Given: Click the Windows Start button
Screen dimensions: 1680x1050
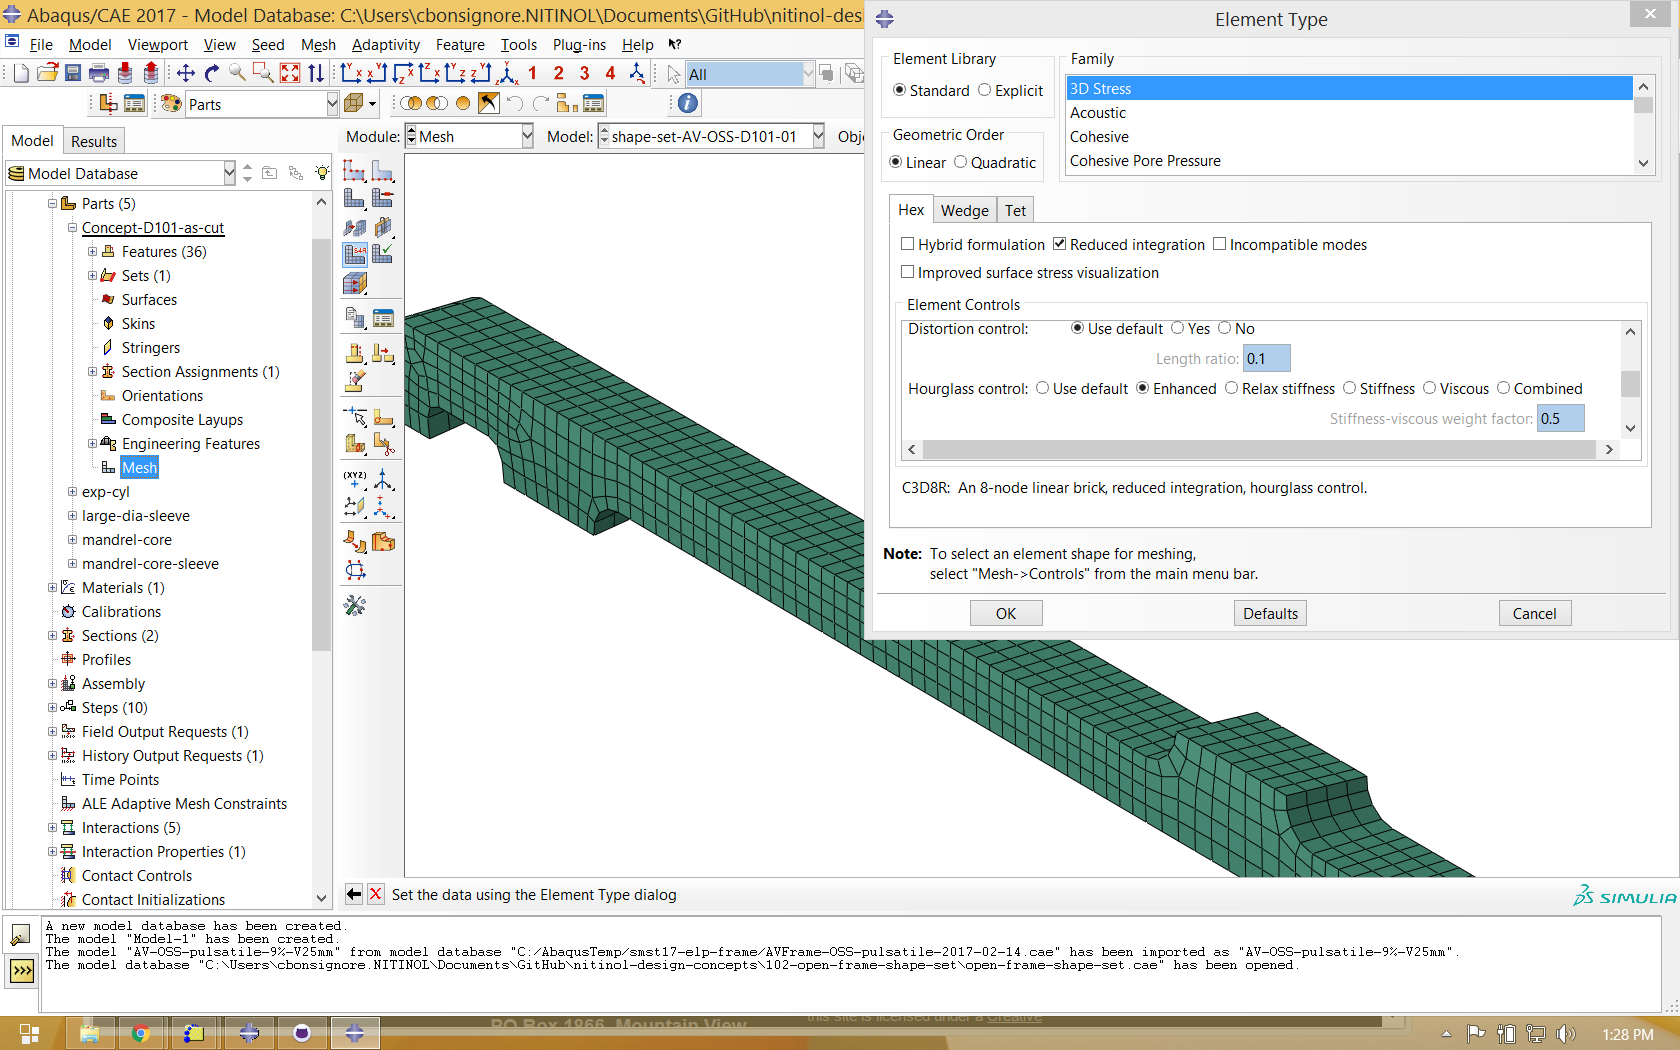Looking at the screenshot, I should 29,1033.
